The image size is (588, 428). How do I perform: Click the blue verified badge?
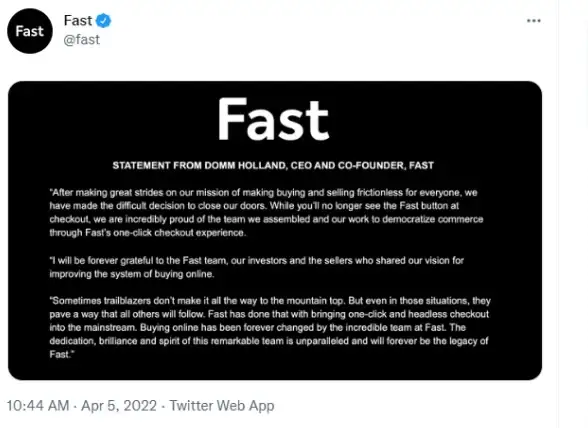[104, 20]
